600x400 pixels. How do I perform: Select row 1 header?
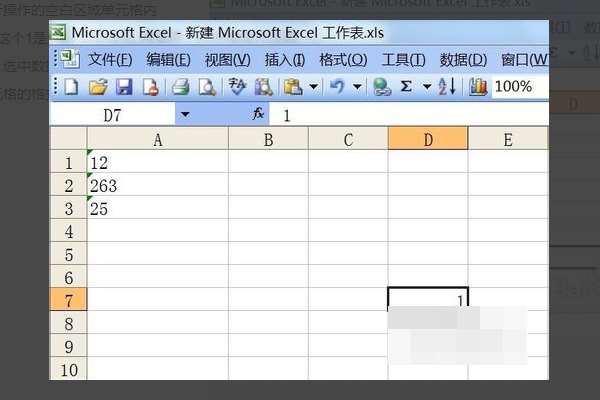(68, 162)
